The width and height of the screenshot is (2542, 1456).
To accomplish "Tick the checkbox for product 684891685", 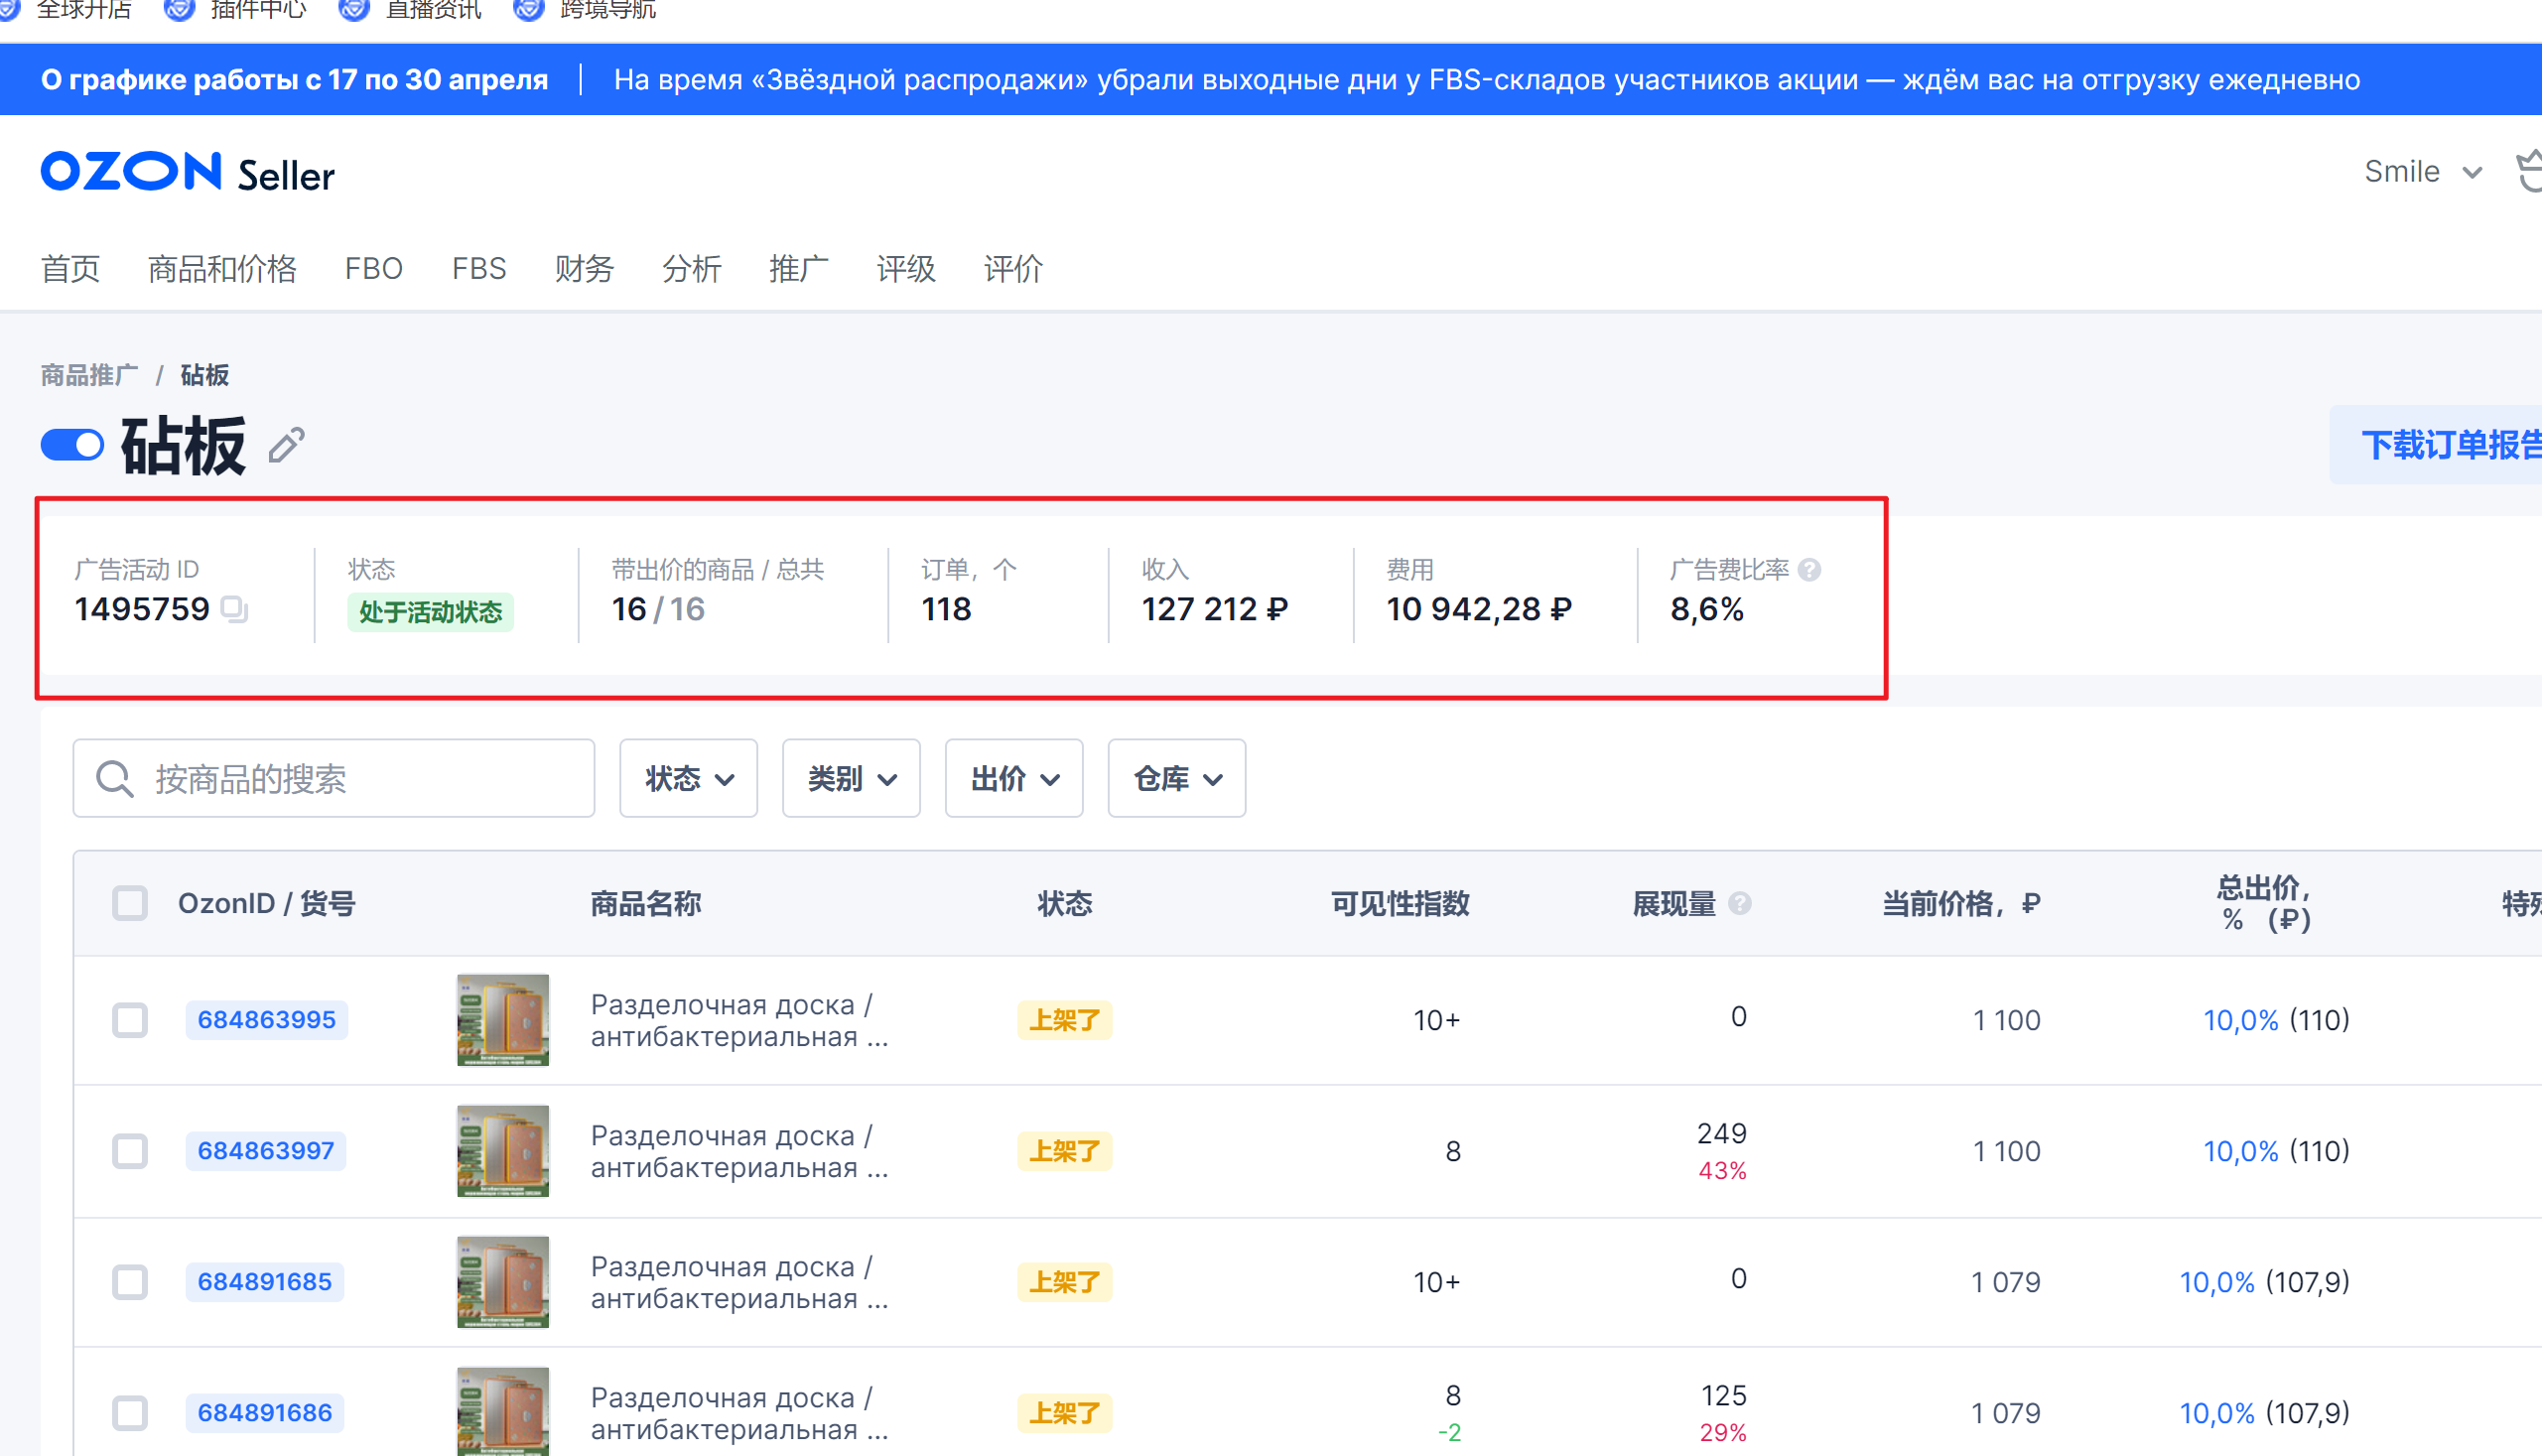I will (x=130, y=1282).
